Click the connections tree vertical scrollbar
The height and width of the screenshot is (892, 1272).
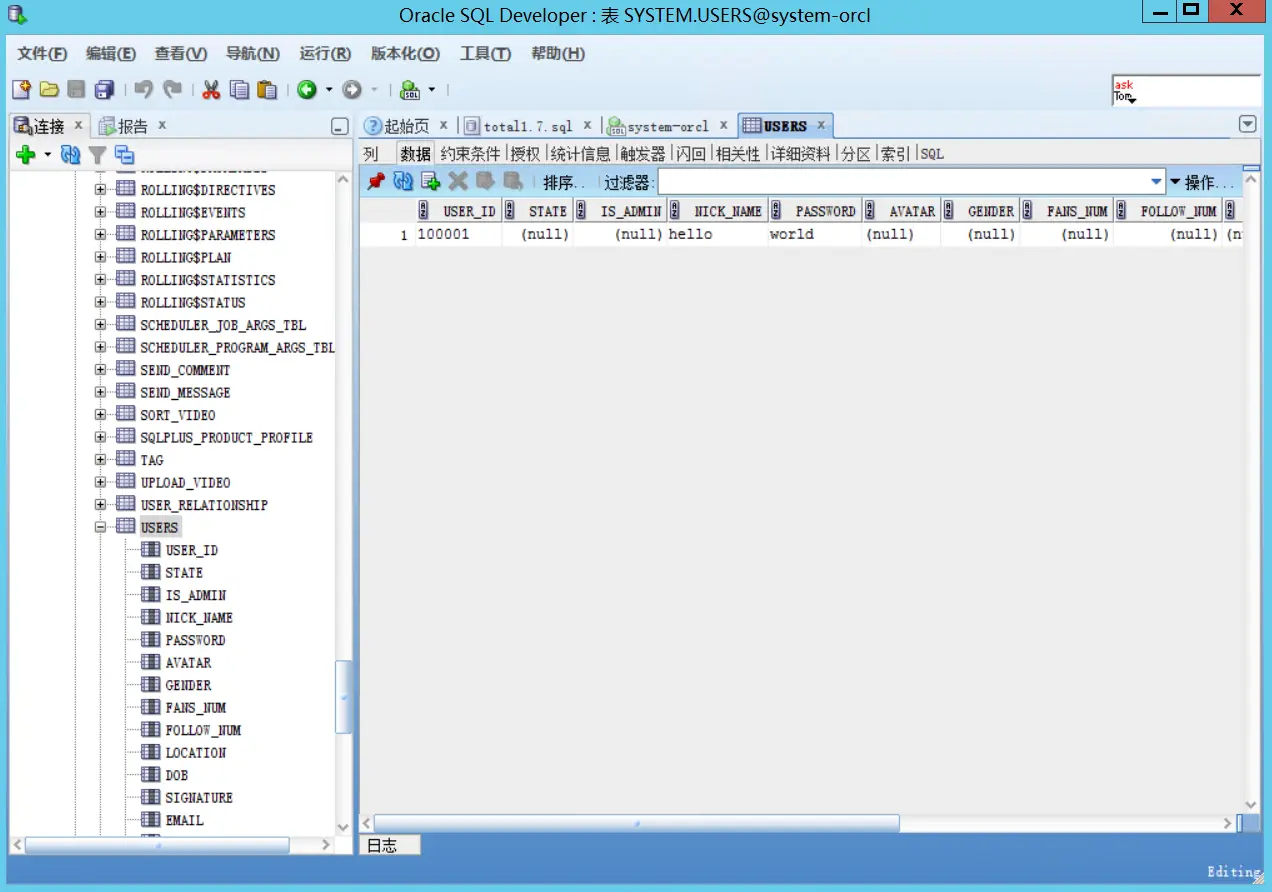point(343,696)
